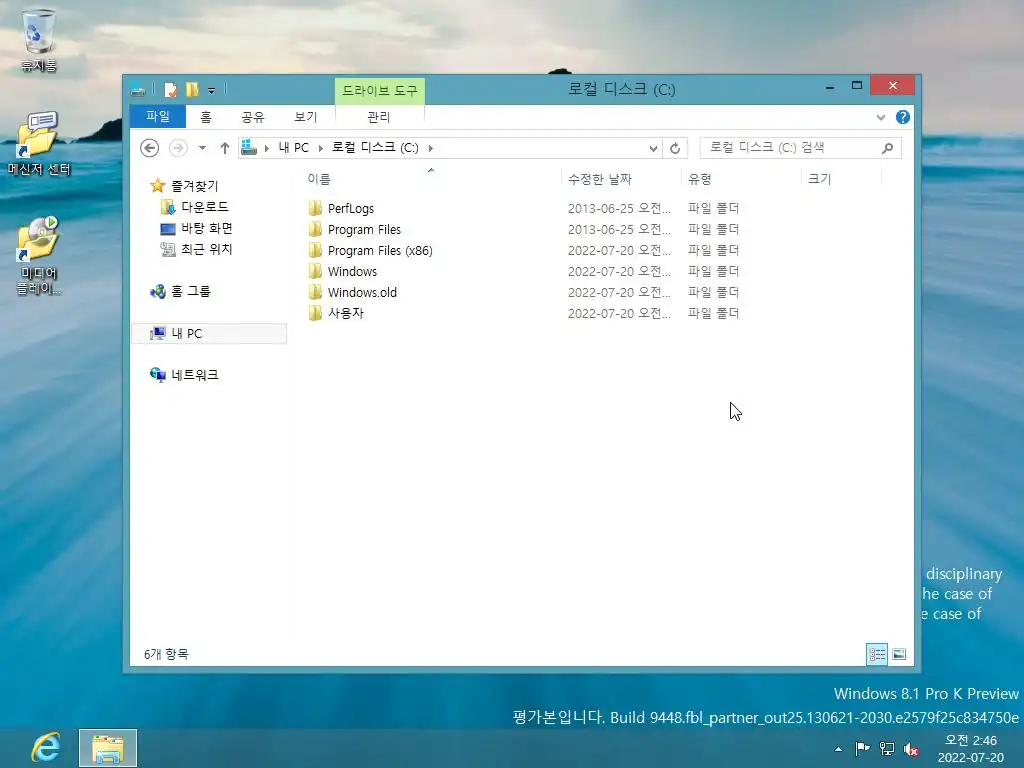
Task: Go up one level with the up arrow
Action: tap(225, 148)
